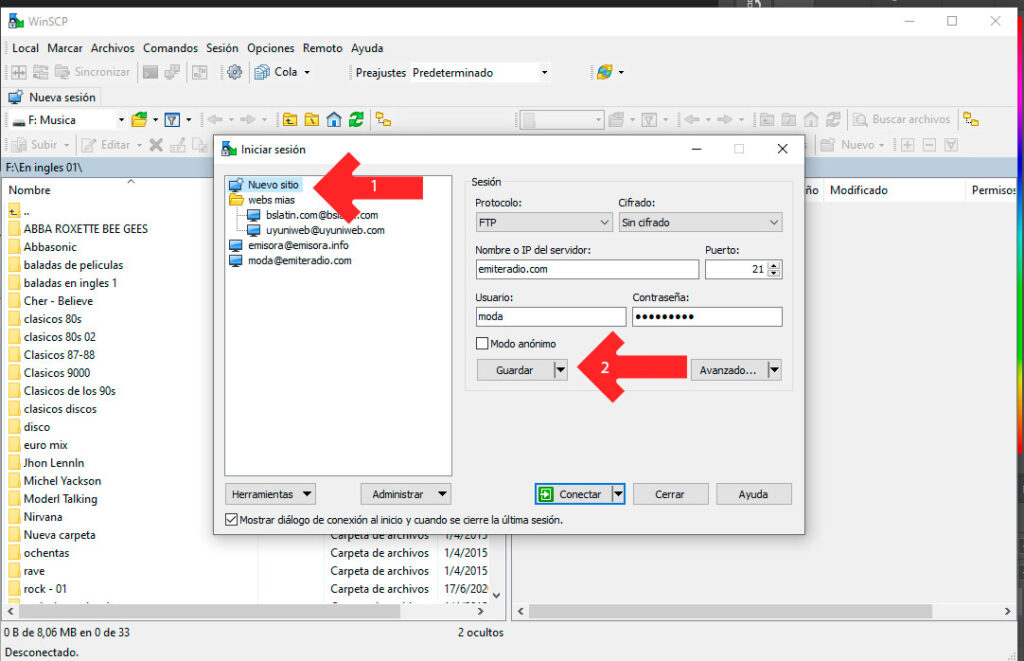Click the Avanzado... button

[728, 370]
